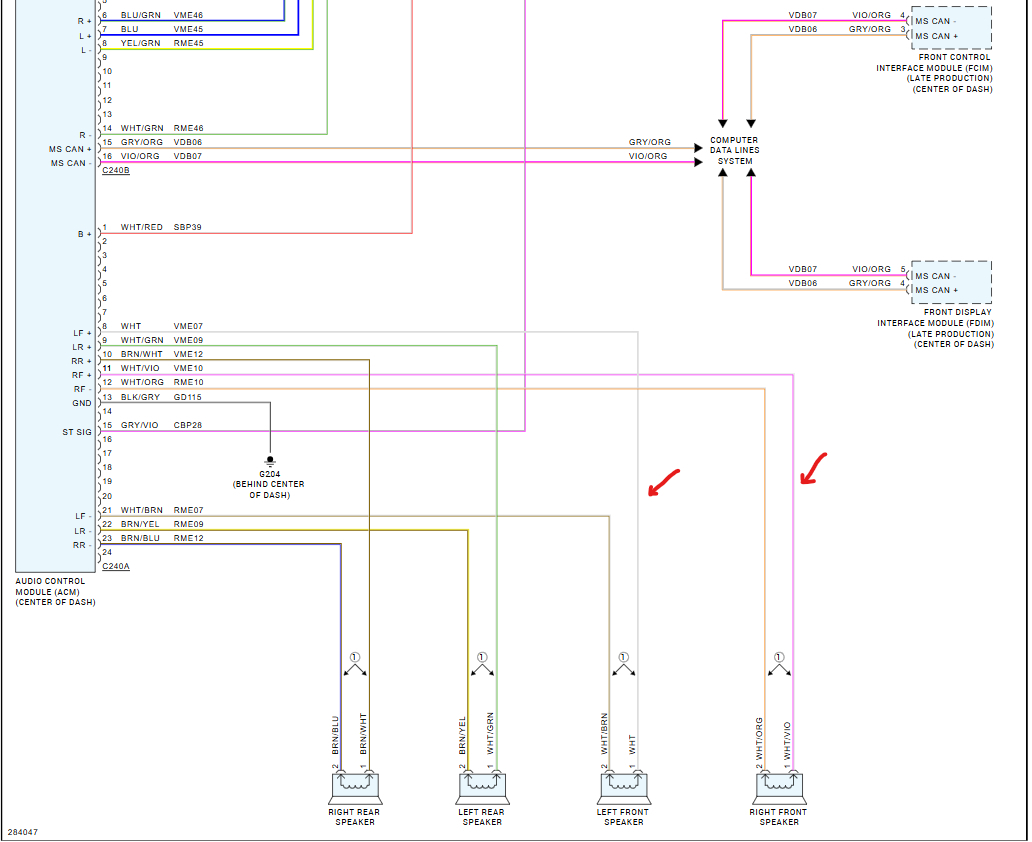Click the C240B connector label

pos(116,171)
